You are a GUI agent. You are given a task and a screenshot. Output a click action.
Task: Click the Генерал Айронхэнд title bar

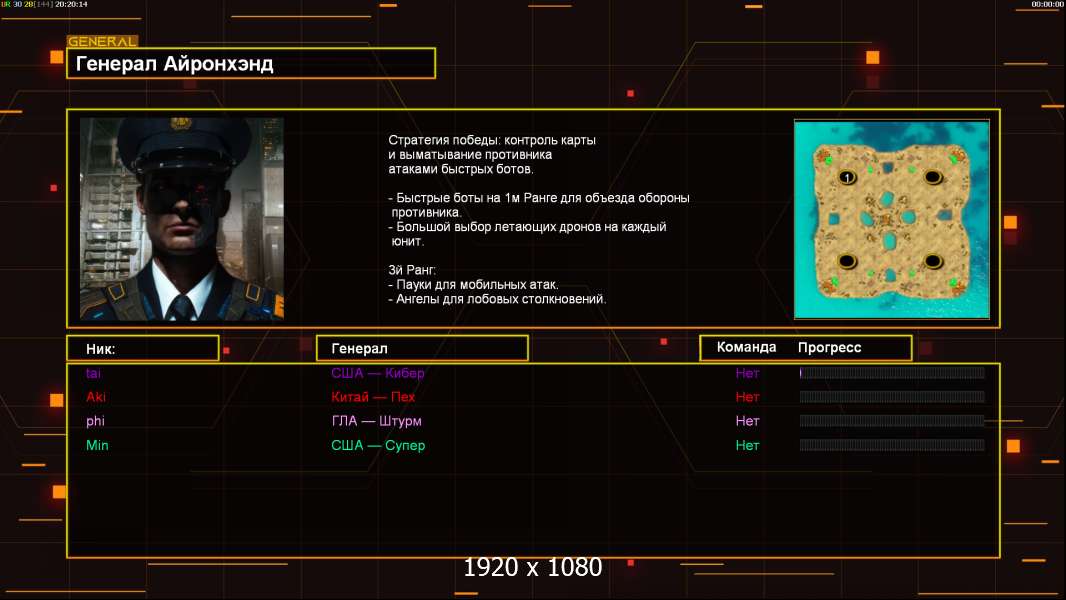(x=251, y=63)
